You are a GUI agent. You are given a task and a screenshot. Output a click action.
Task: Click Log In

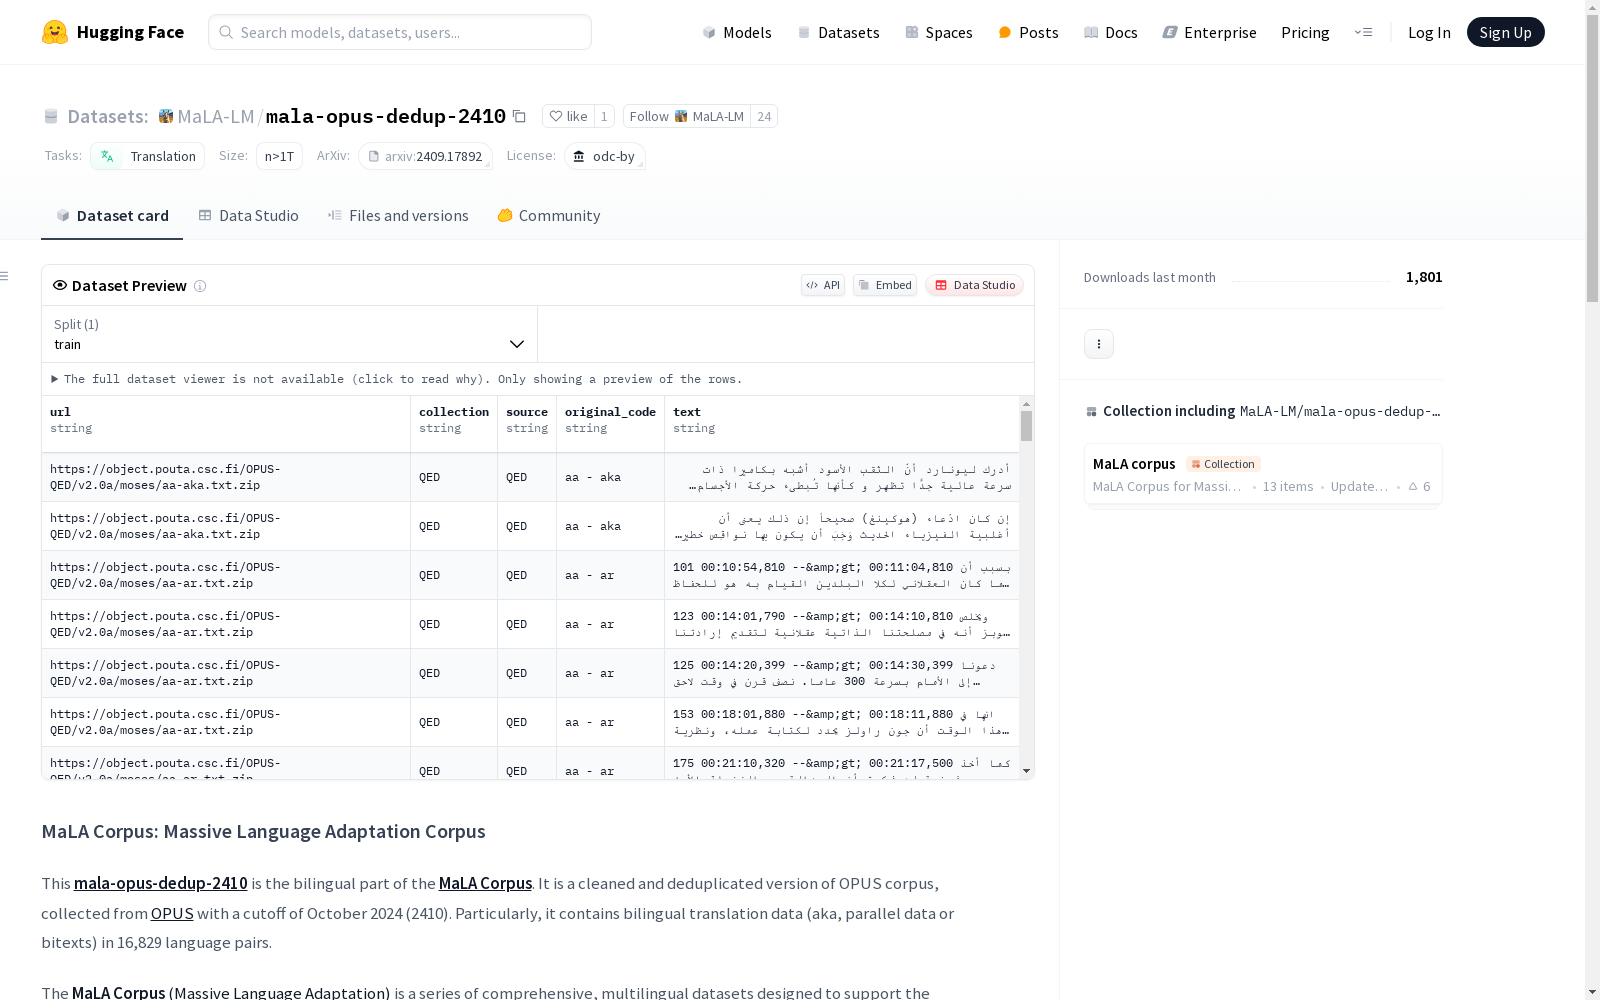[1429, 32]
